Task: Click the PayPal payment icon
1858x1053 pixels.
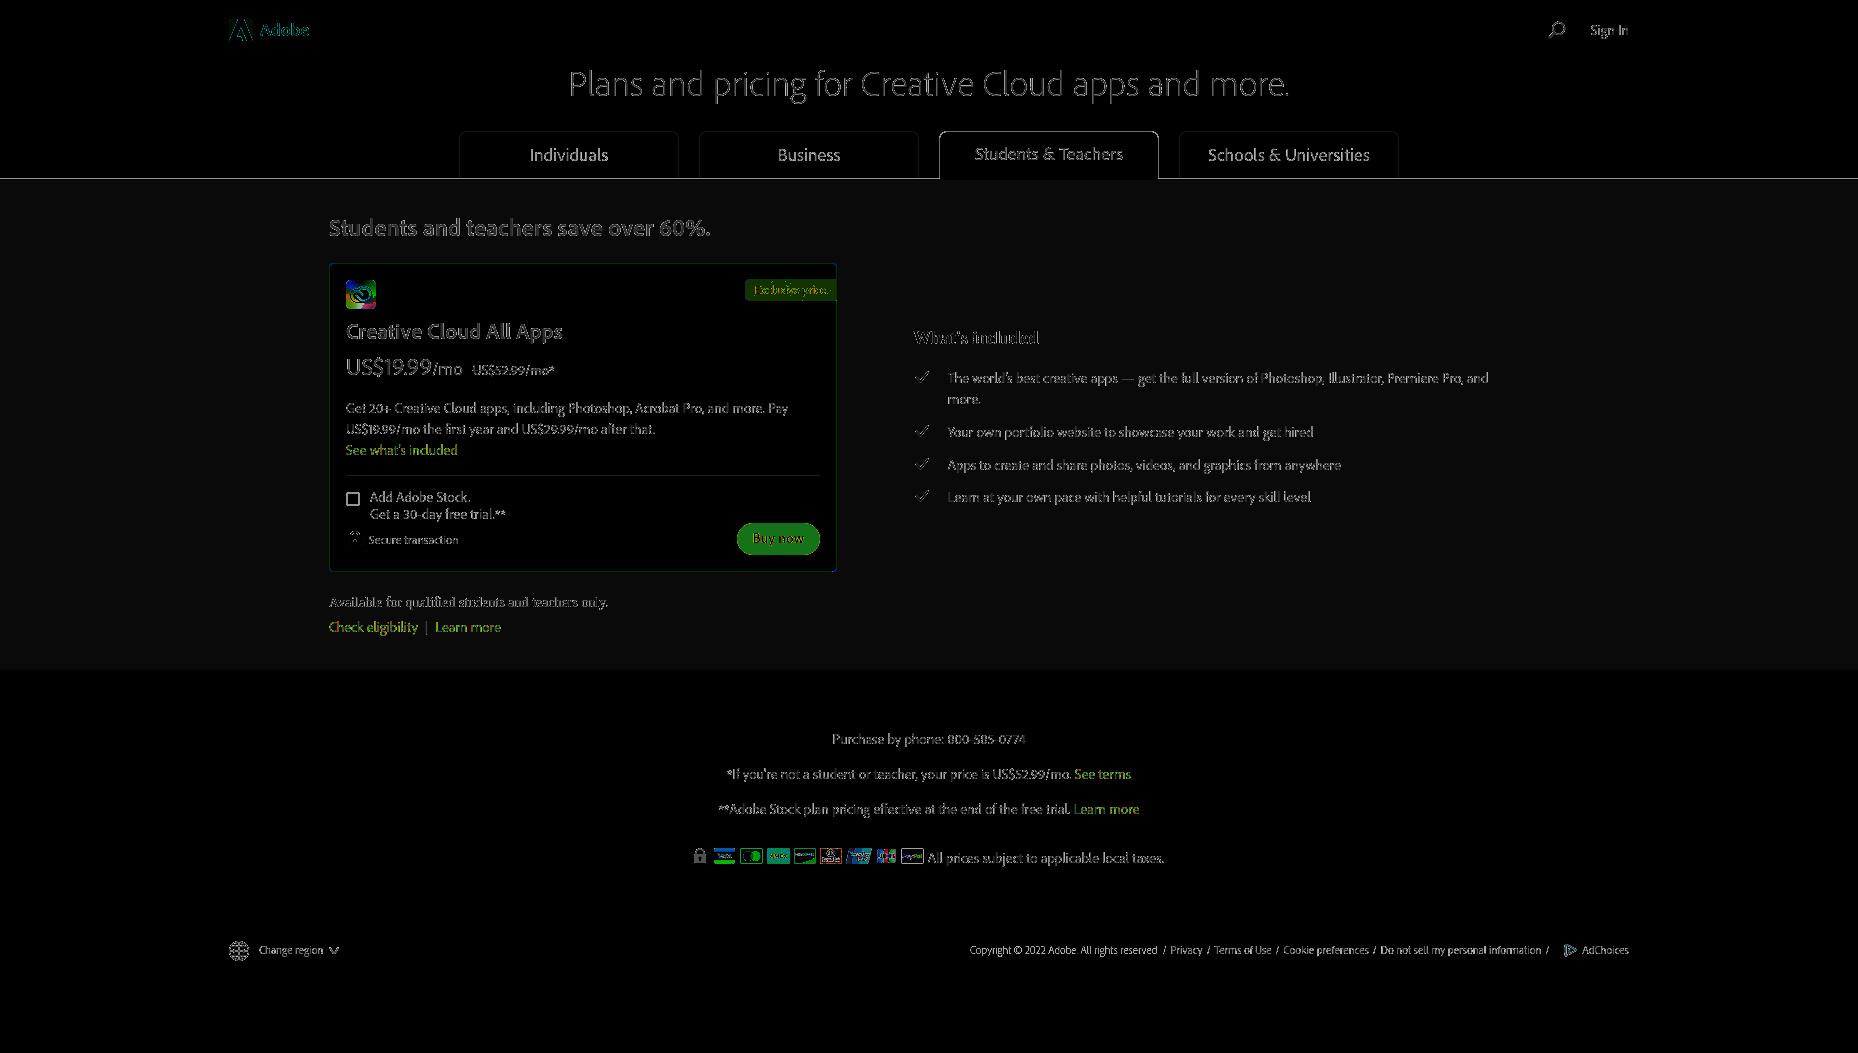Action: coord(912,856)
